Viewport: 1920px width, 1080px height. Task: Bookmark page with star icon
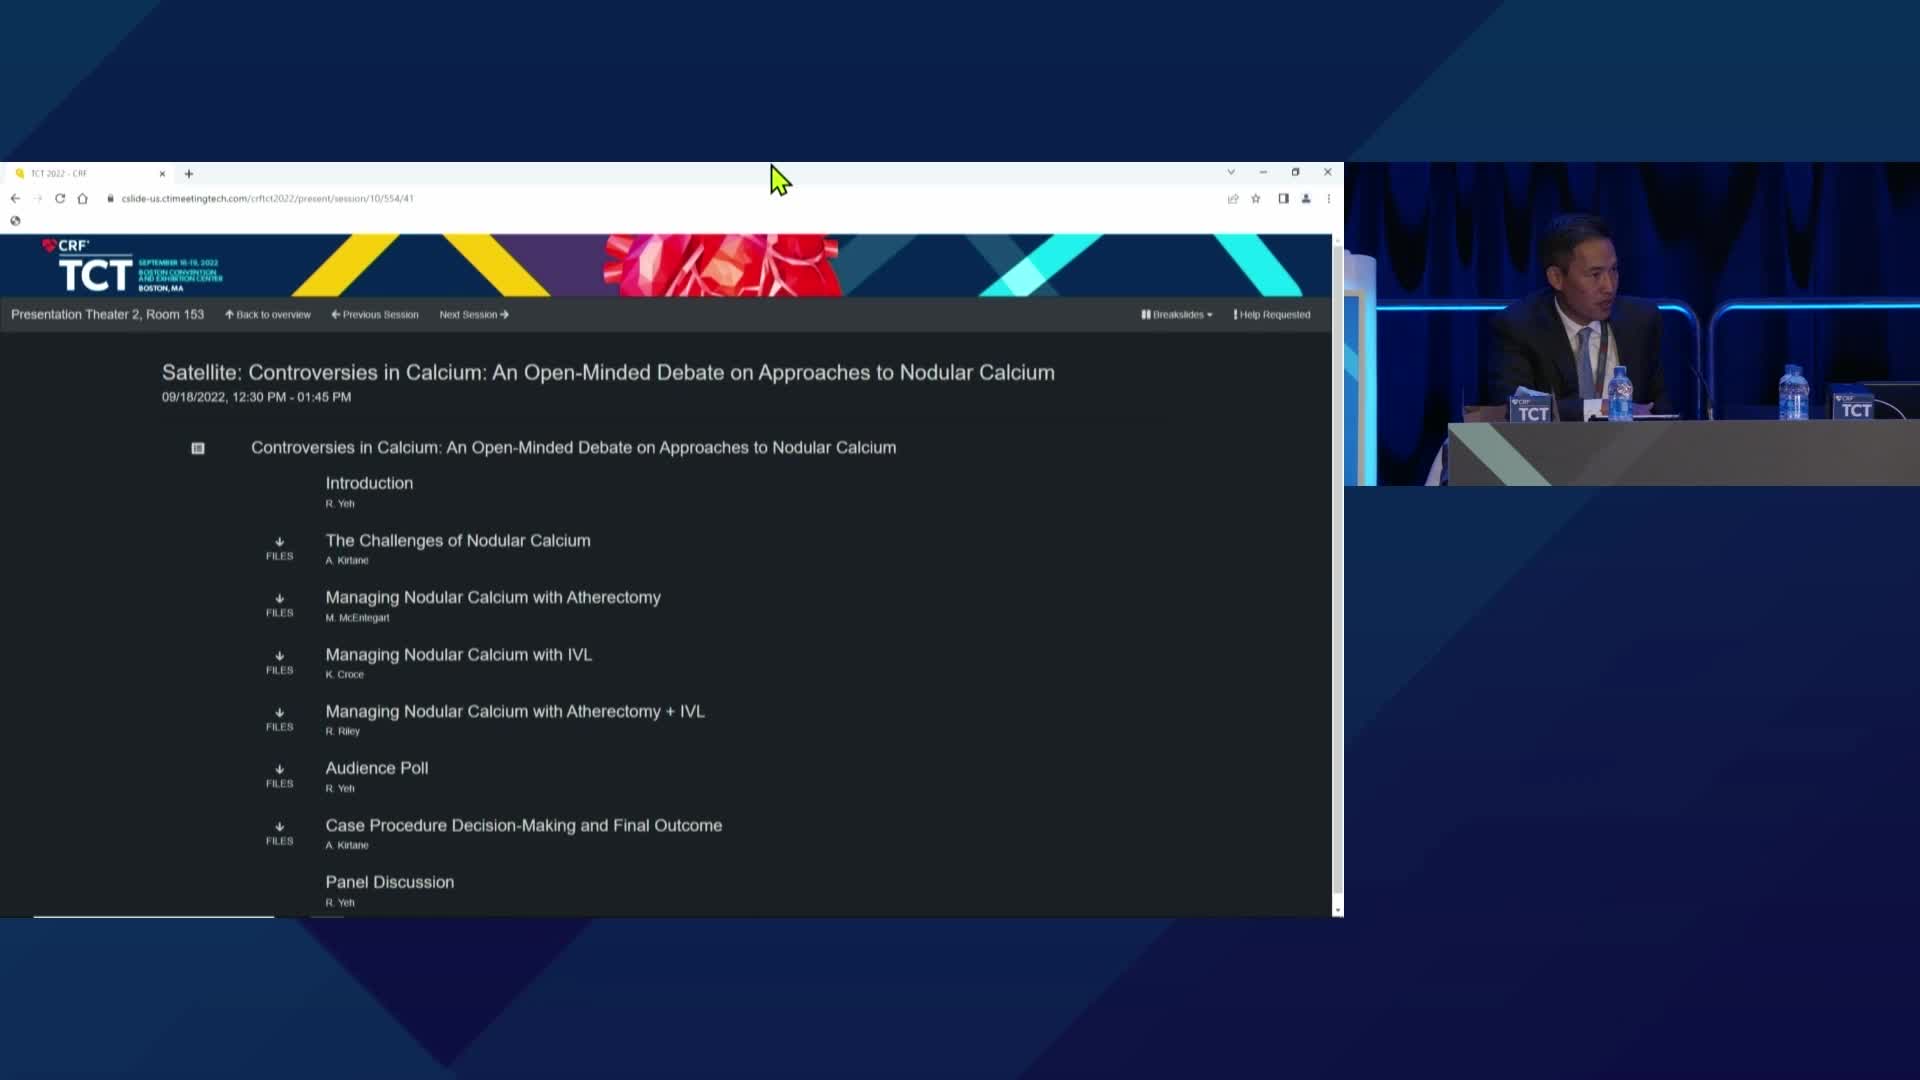1256,199
